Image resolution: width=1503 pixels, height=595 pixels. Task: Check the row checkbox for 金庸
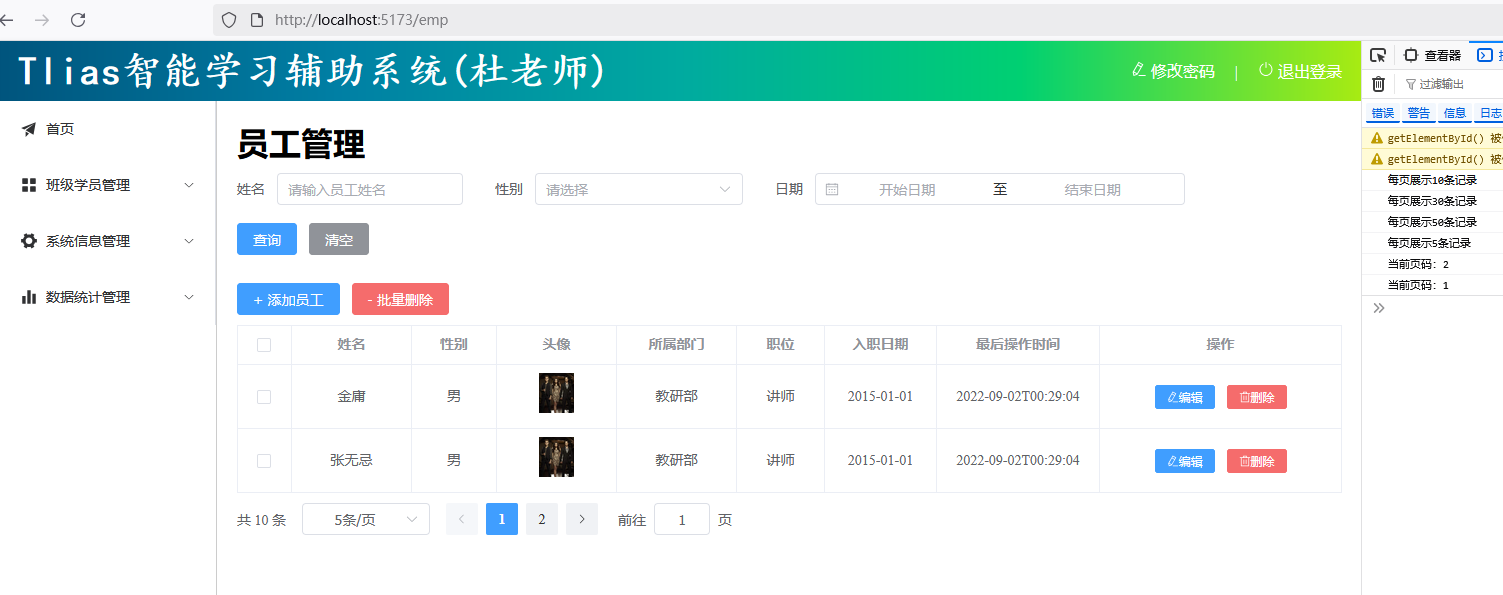pyautogui.click(x=264, y=397)
